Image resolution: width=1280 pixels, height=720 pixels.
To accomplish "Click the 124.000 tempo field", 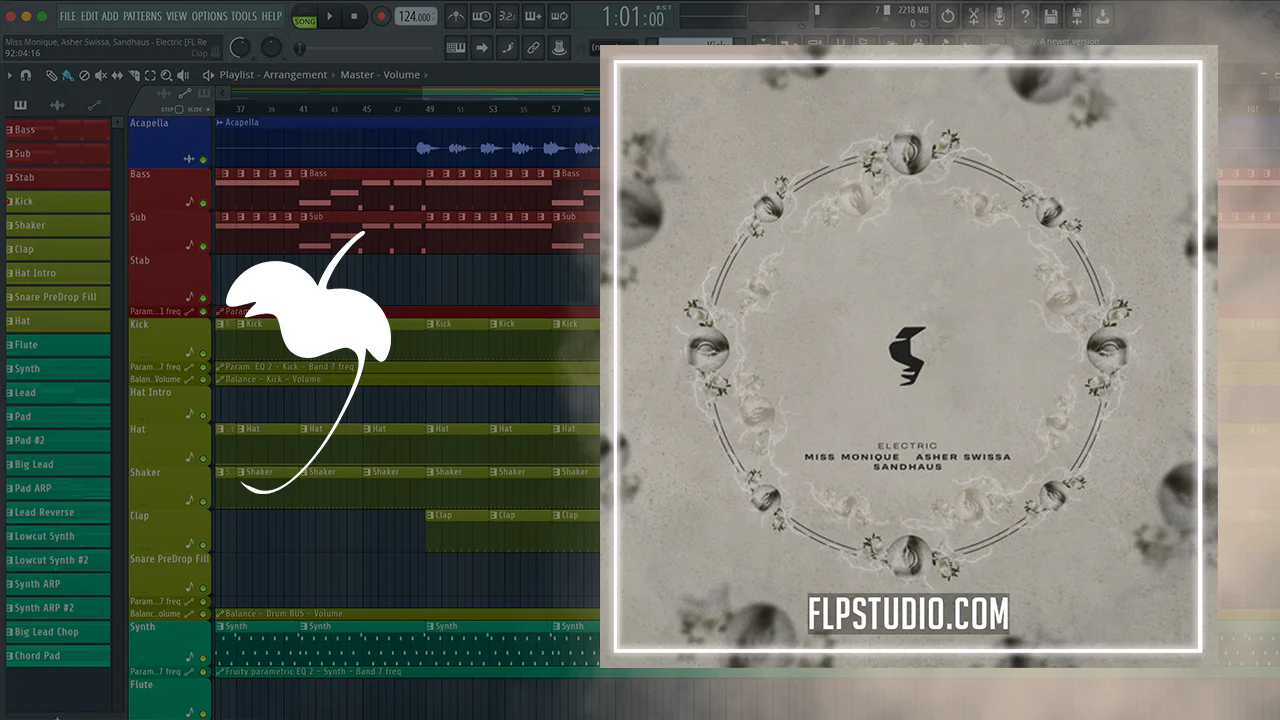I will click(x=415, y=17).
